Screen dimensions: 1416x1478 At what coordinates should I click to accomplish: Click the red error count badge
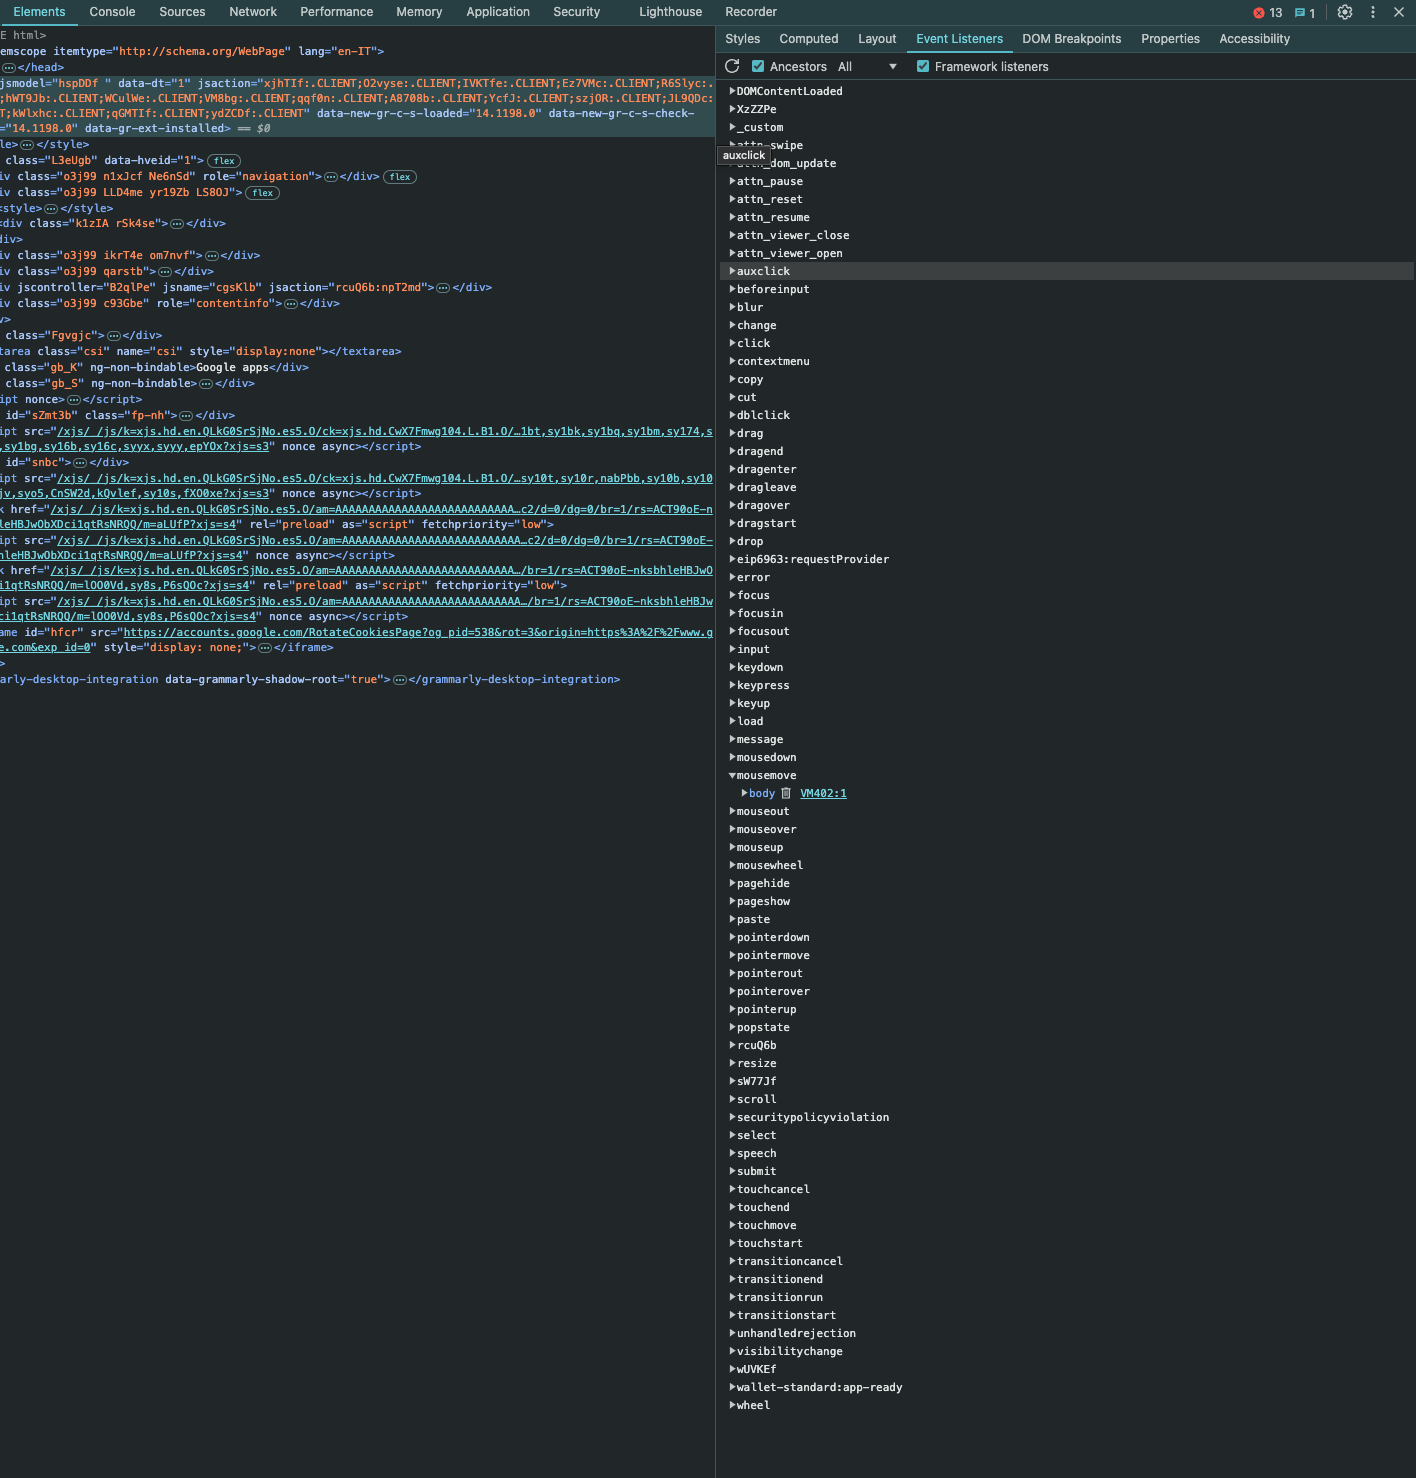(1267, 13)
